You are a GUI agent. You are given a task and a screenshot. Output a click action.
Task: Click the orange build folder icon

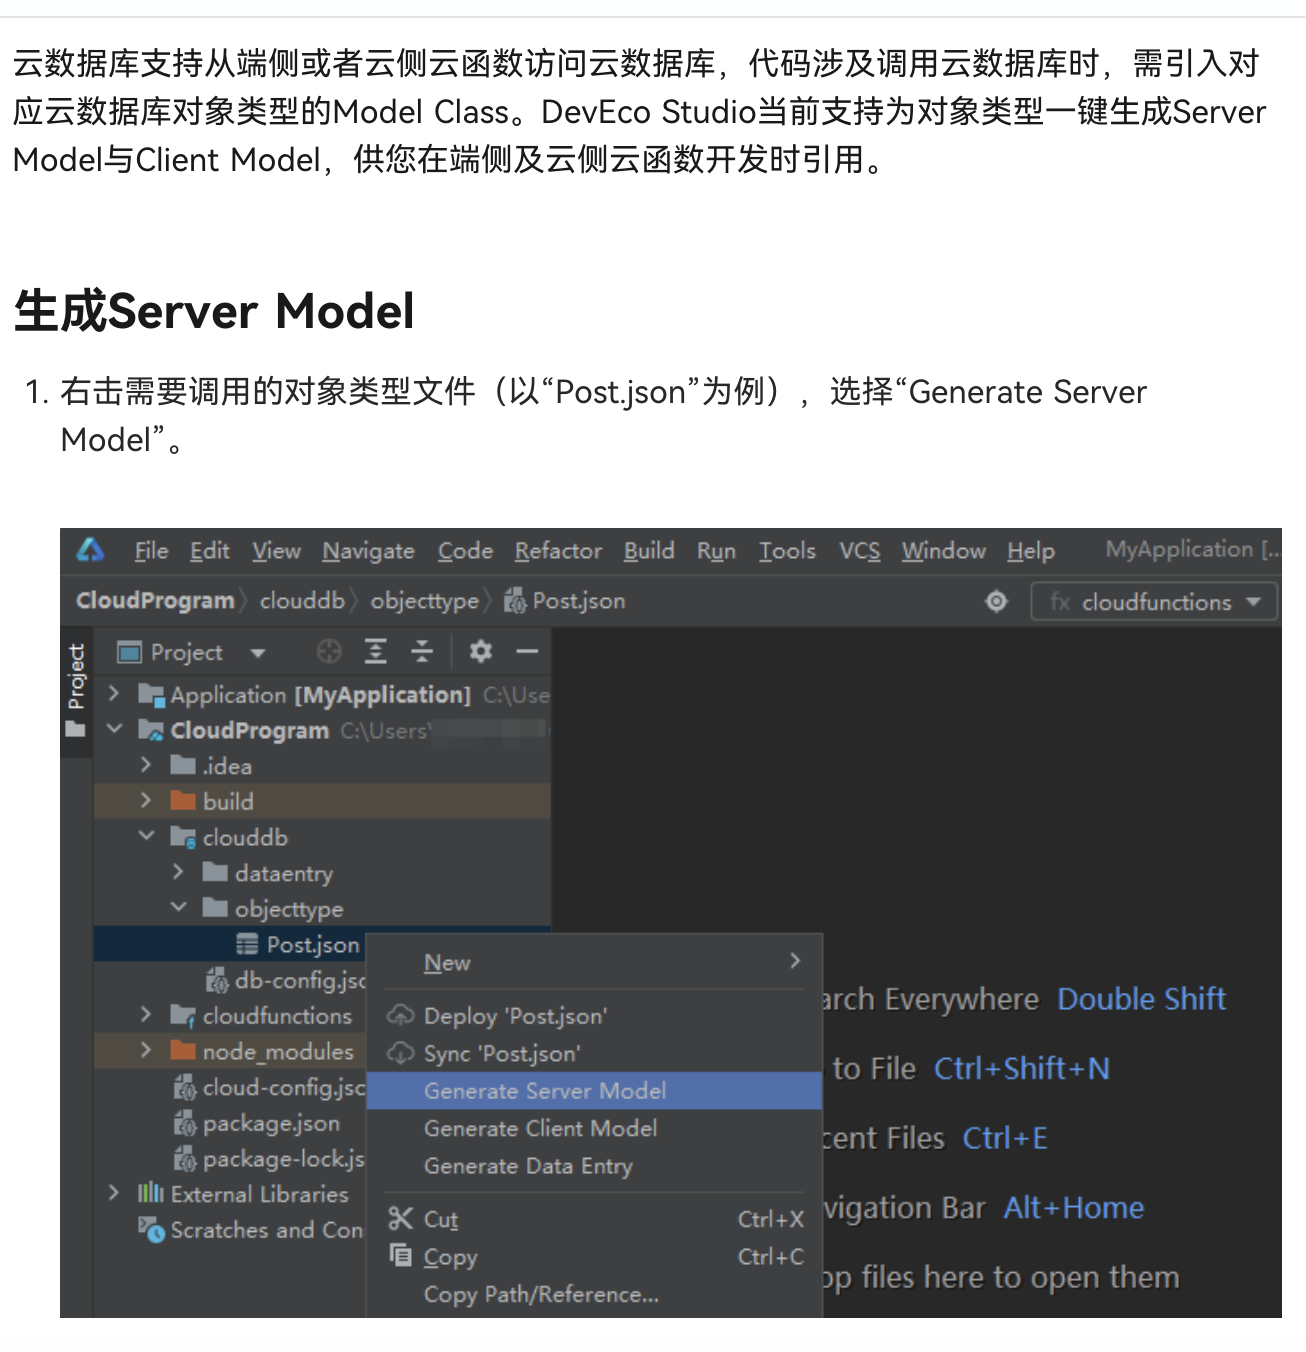[x=183, y=801]
